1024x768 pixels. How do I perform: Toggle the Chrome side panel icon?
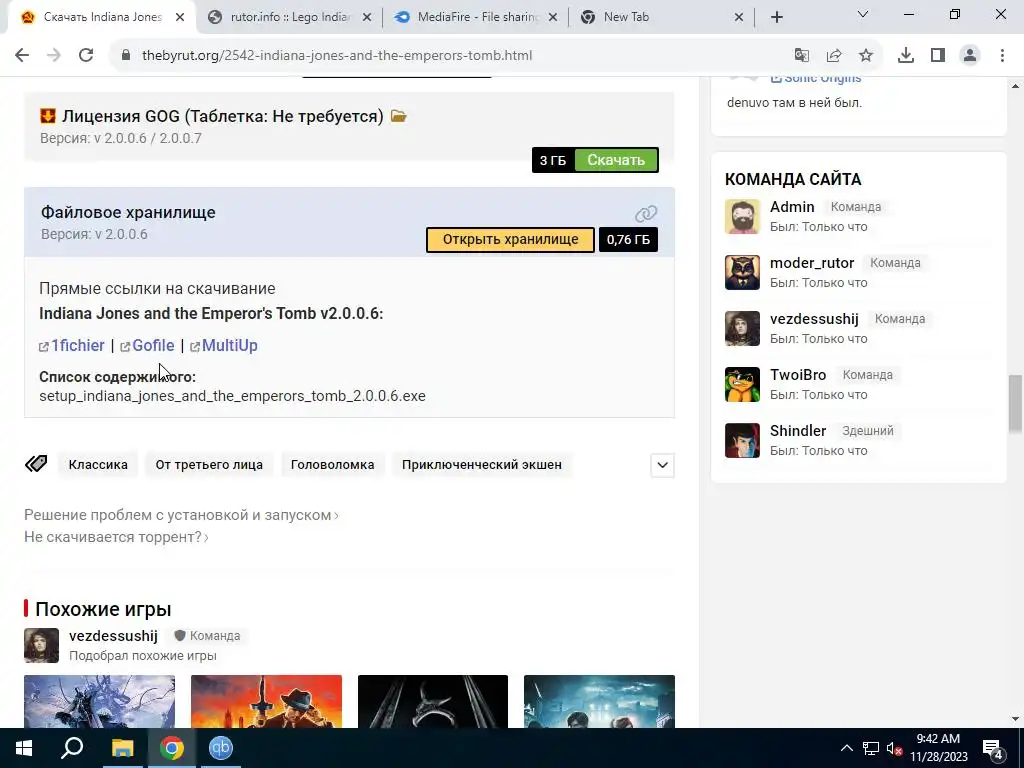[938, 56]
